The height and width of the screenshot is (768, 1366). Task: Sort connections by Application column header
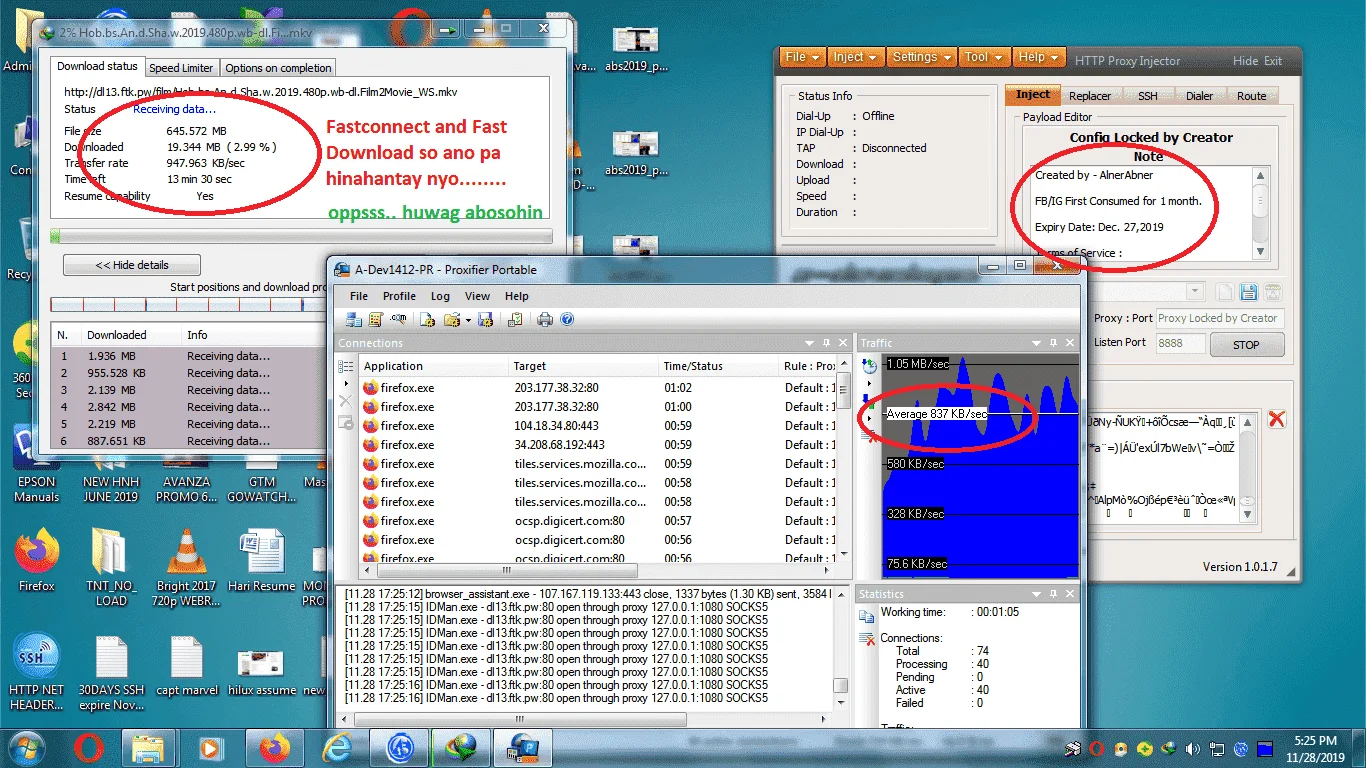coord(433,366)
